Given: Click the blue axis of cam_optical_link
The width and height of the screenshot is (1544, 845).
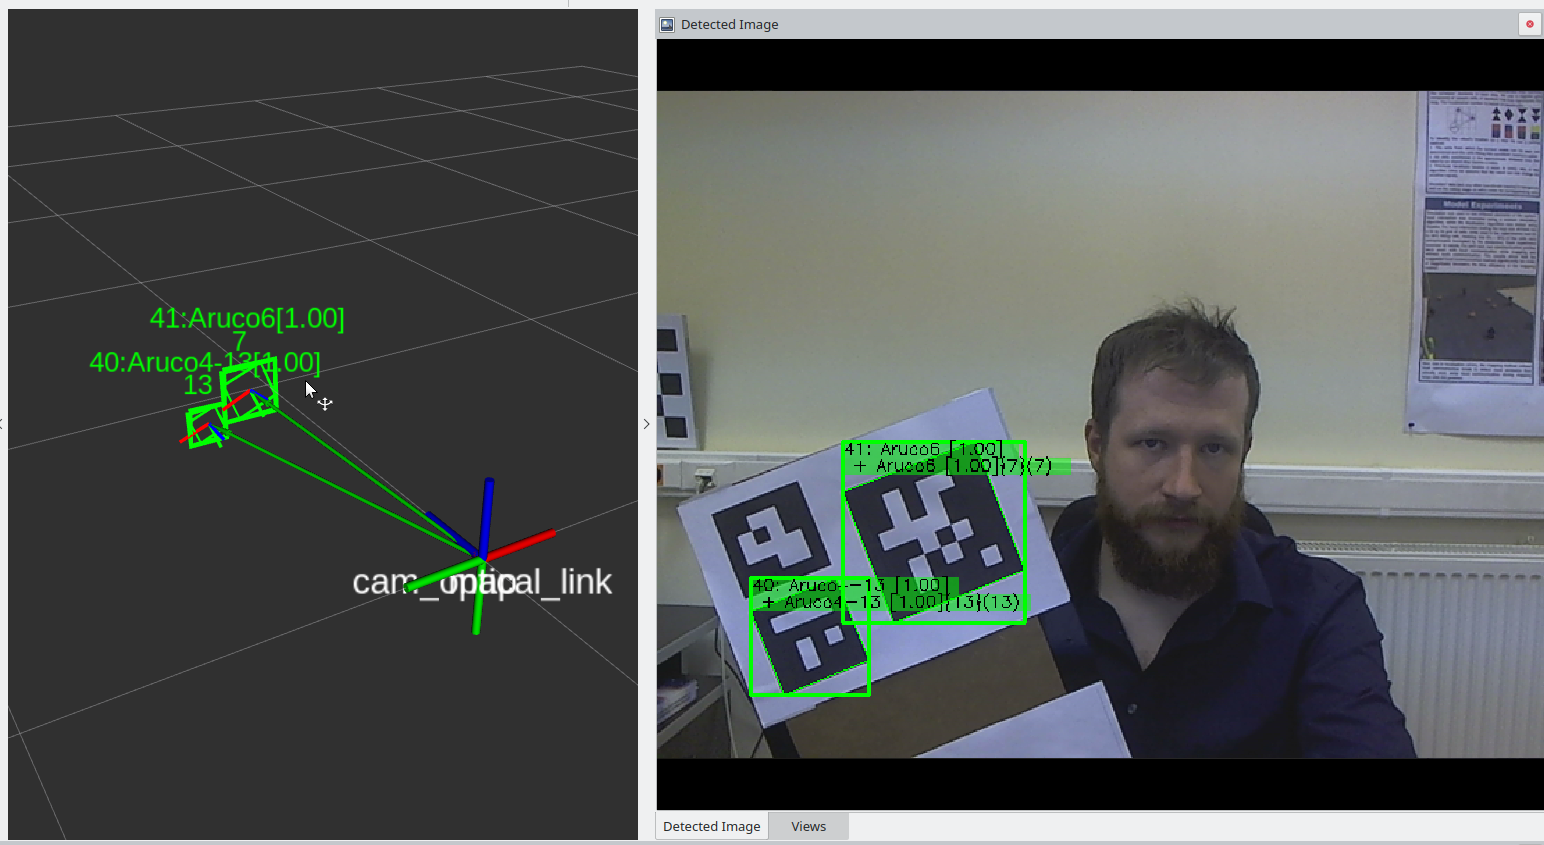Looking at the screenshot, I should click(487, 510).
